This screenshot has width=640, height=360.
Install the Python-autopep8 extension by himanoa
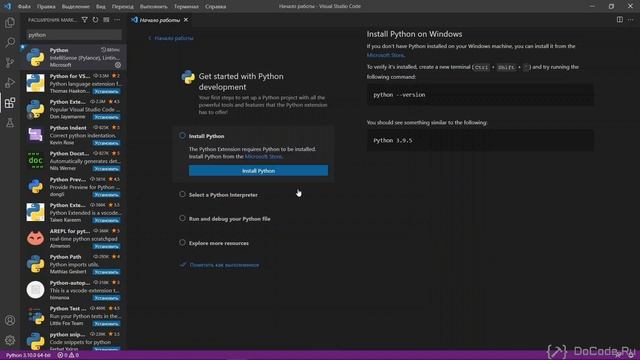tap(106, 298)
